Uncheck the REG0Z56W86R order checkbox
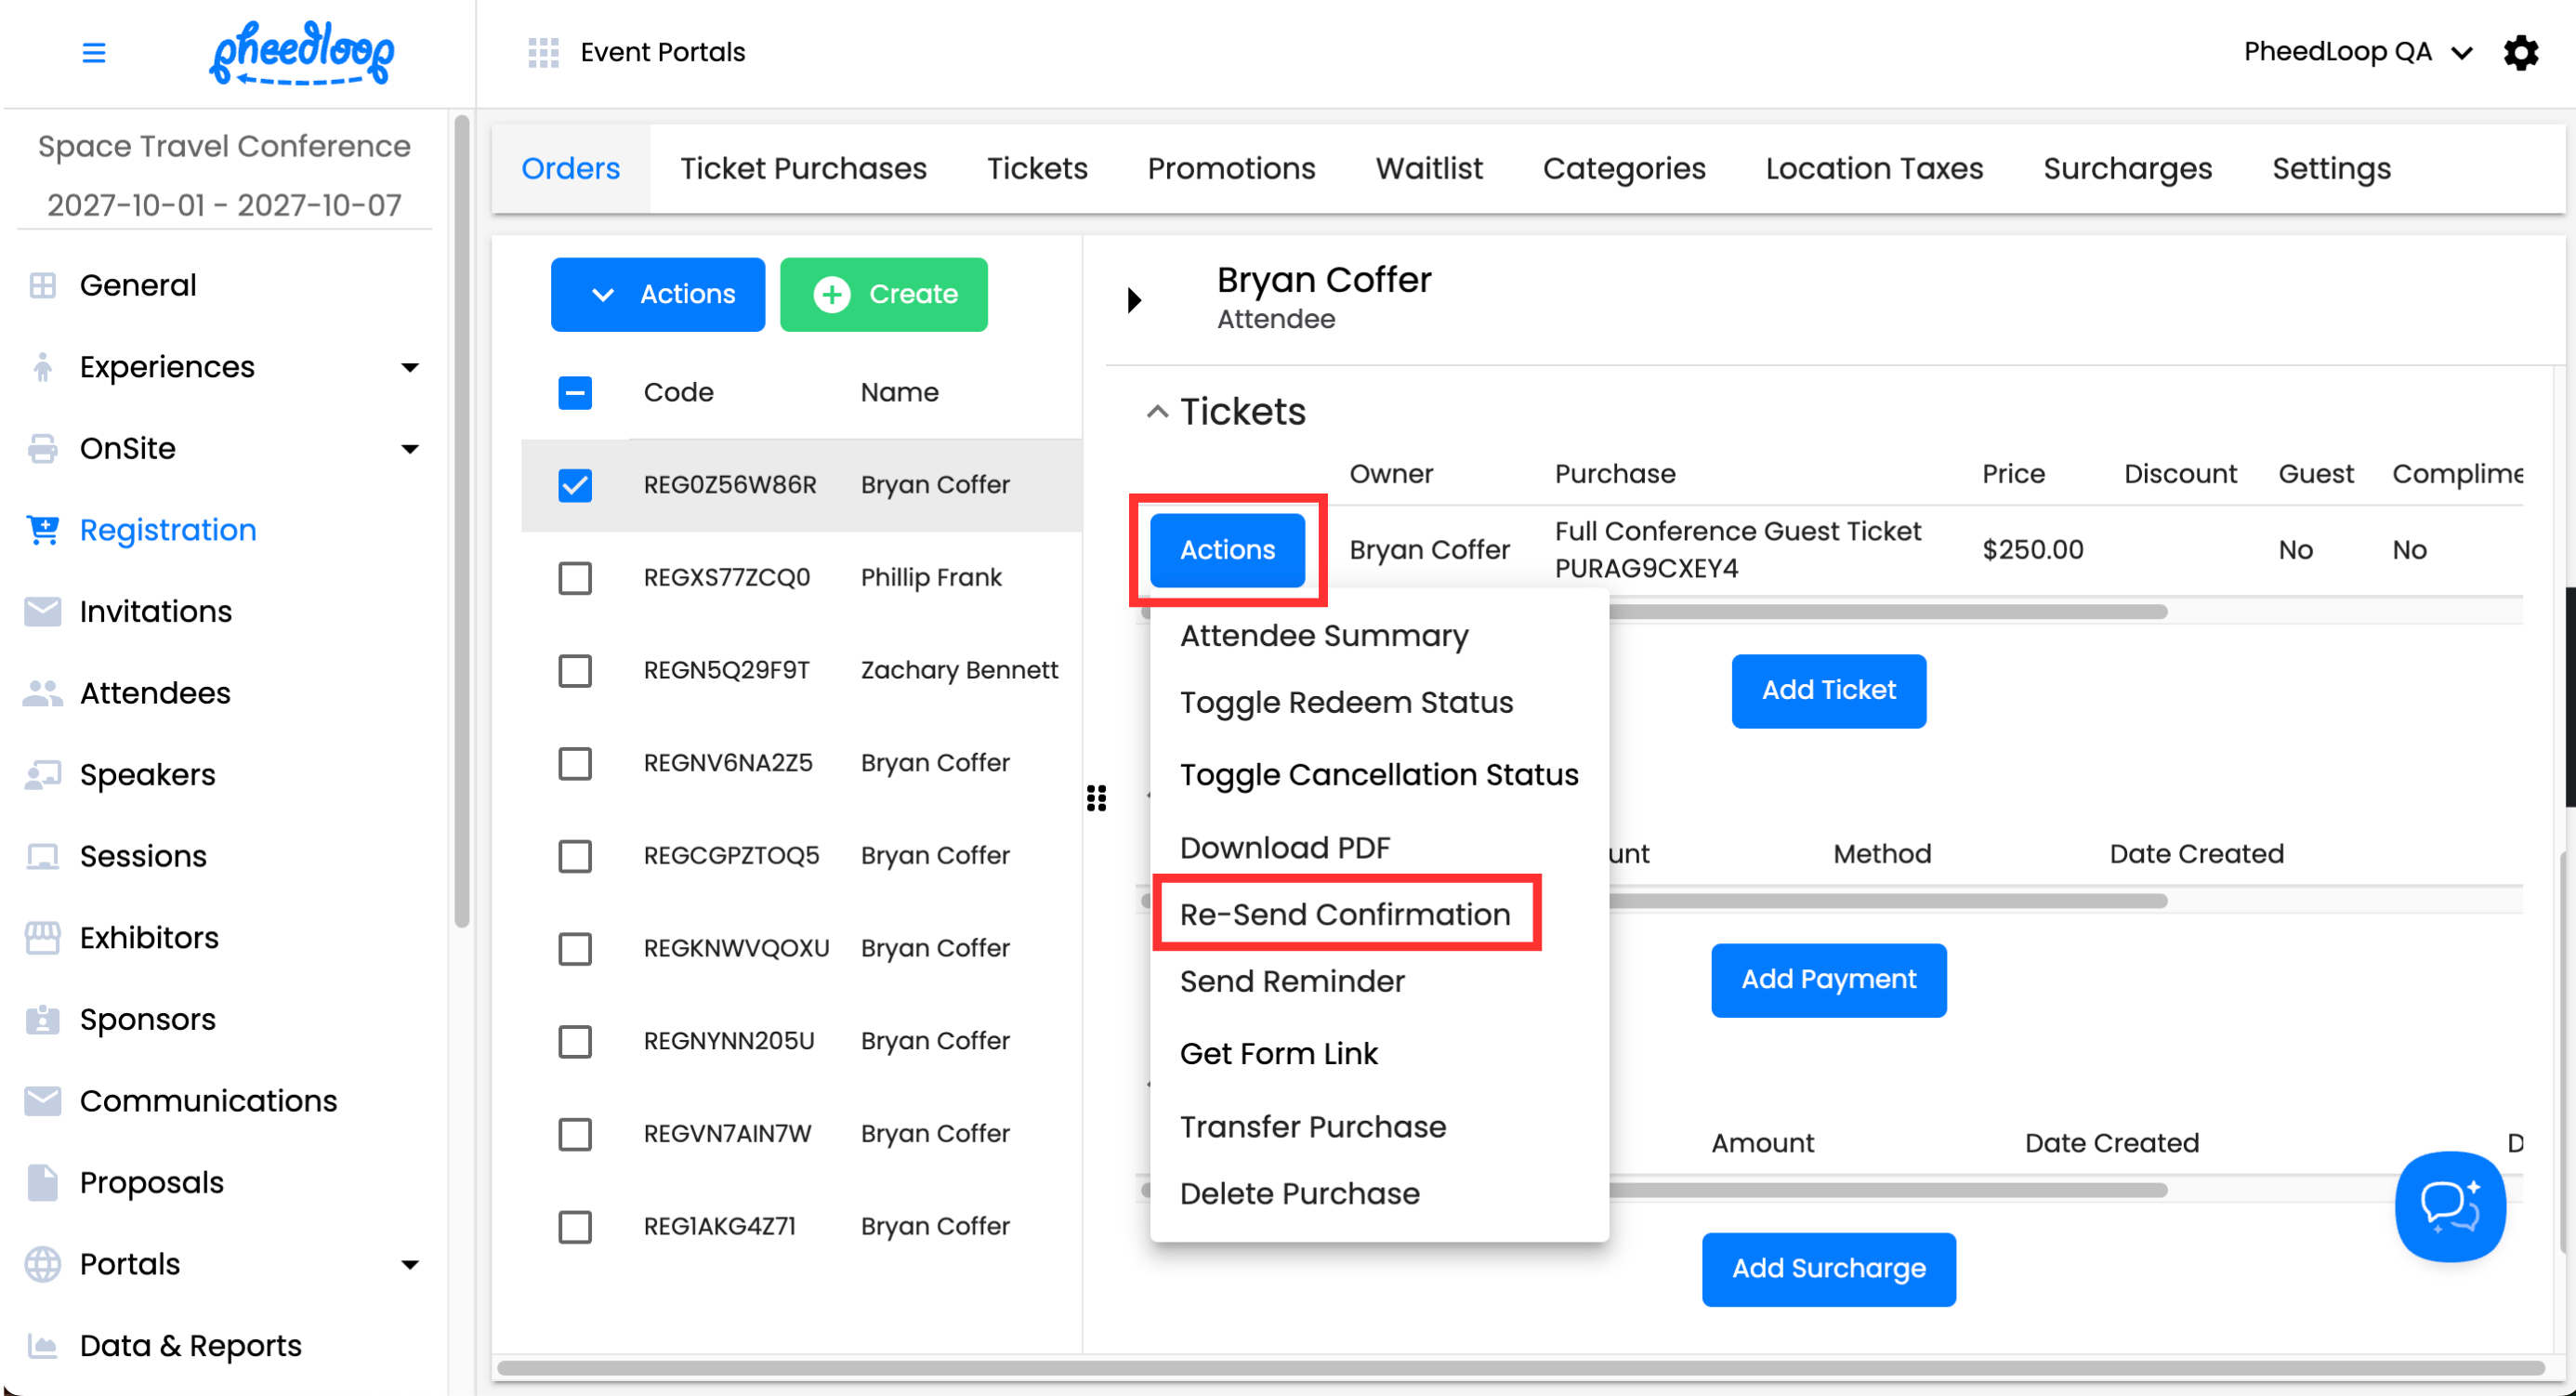Viewport: 2576px width, 1396px height. (x=575, y=485)
